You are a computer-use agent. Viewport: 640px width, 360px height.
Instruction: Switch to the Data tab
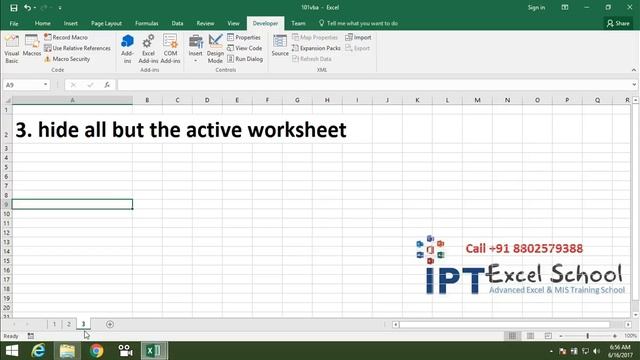177,23
